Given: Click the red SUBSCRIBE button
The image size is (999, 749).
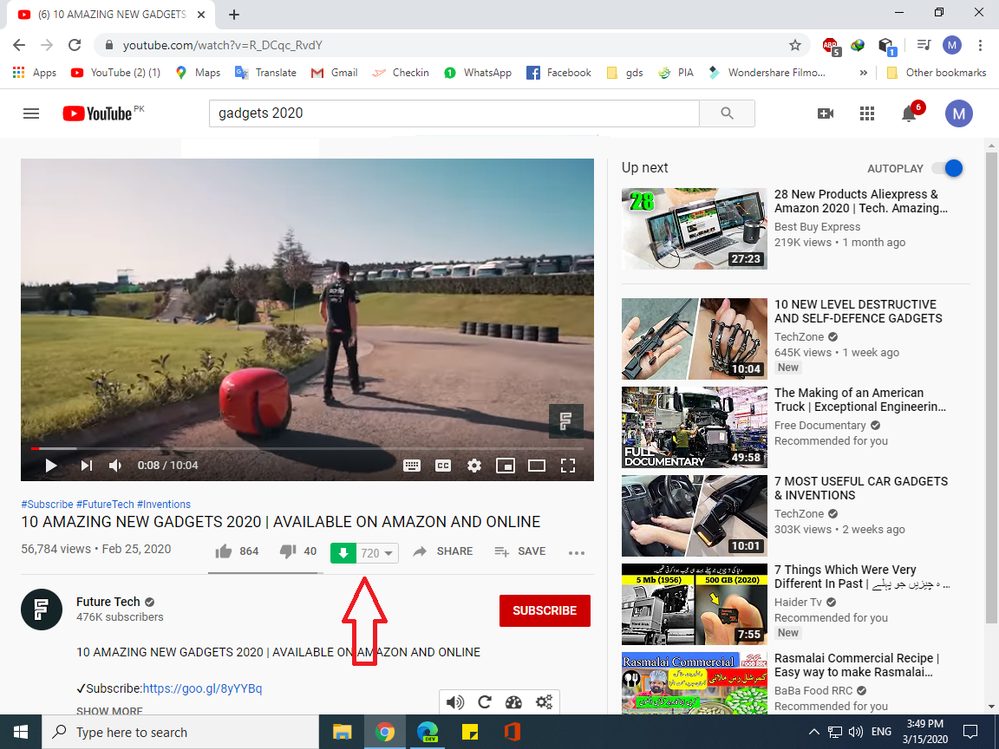Looking at the screenshot, I should click(544, 610).
